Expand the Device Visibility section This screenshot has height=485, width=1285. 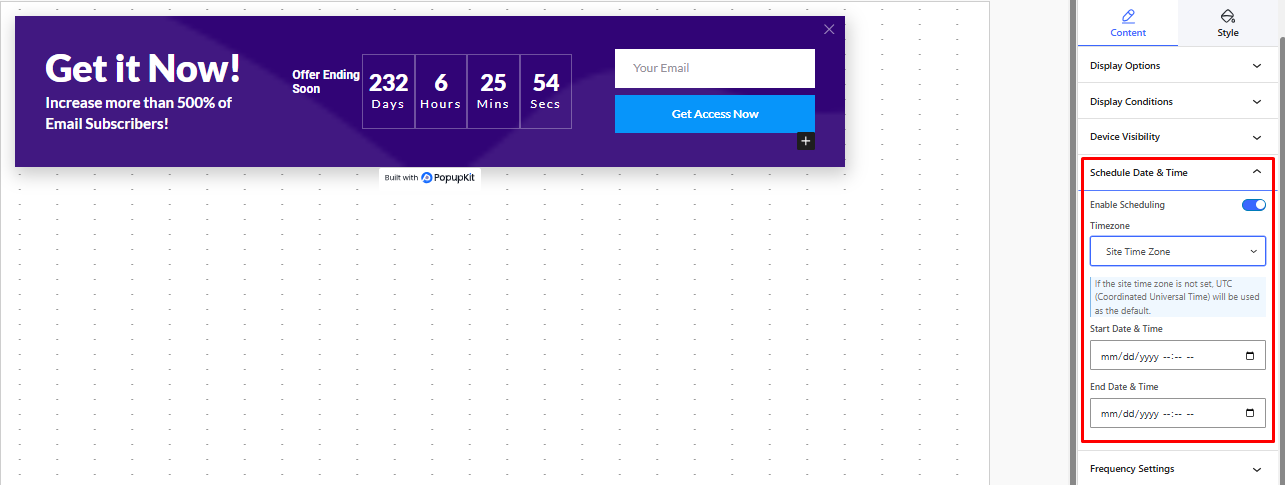coord(1177,137)
